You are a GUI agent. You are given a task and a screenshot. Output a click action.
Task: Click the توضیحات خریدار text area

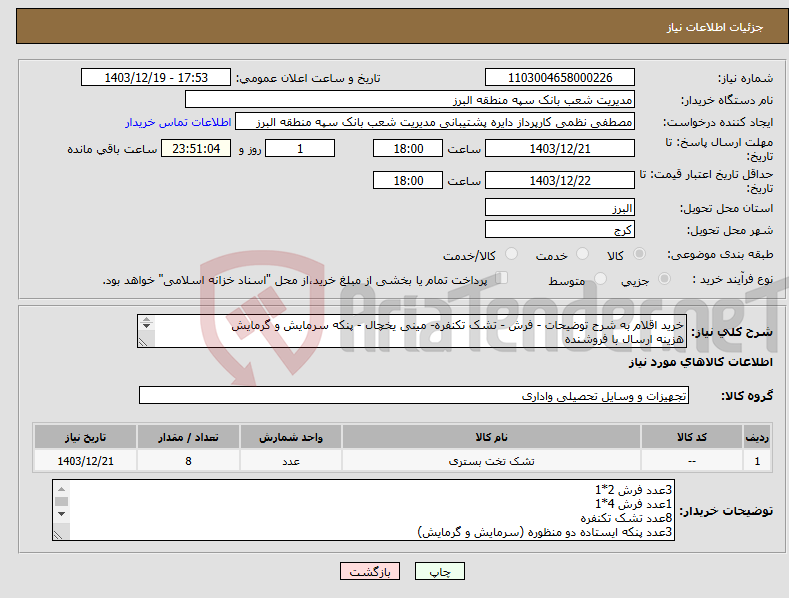[x=363, y=510]
